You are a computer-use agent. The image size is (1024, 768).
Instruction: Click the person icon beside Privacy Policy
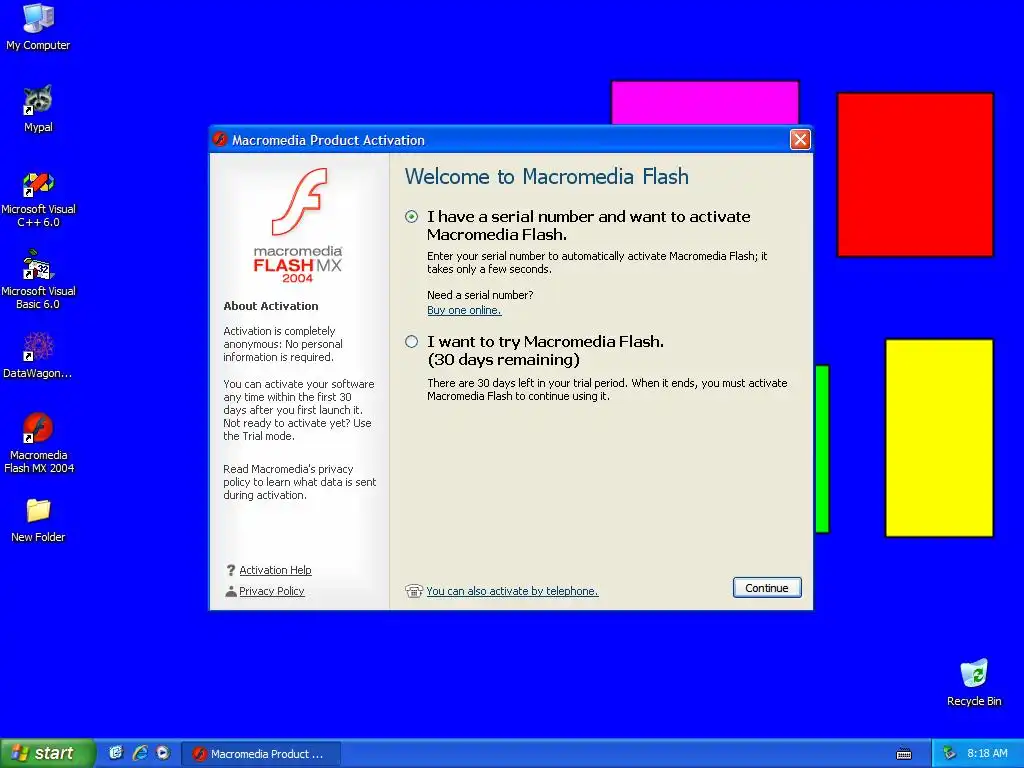[231, 591]
